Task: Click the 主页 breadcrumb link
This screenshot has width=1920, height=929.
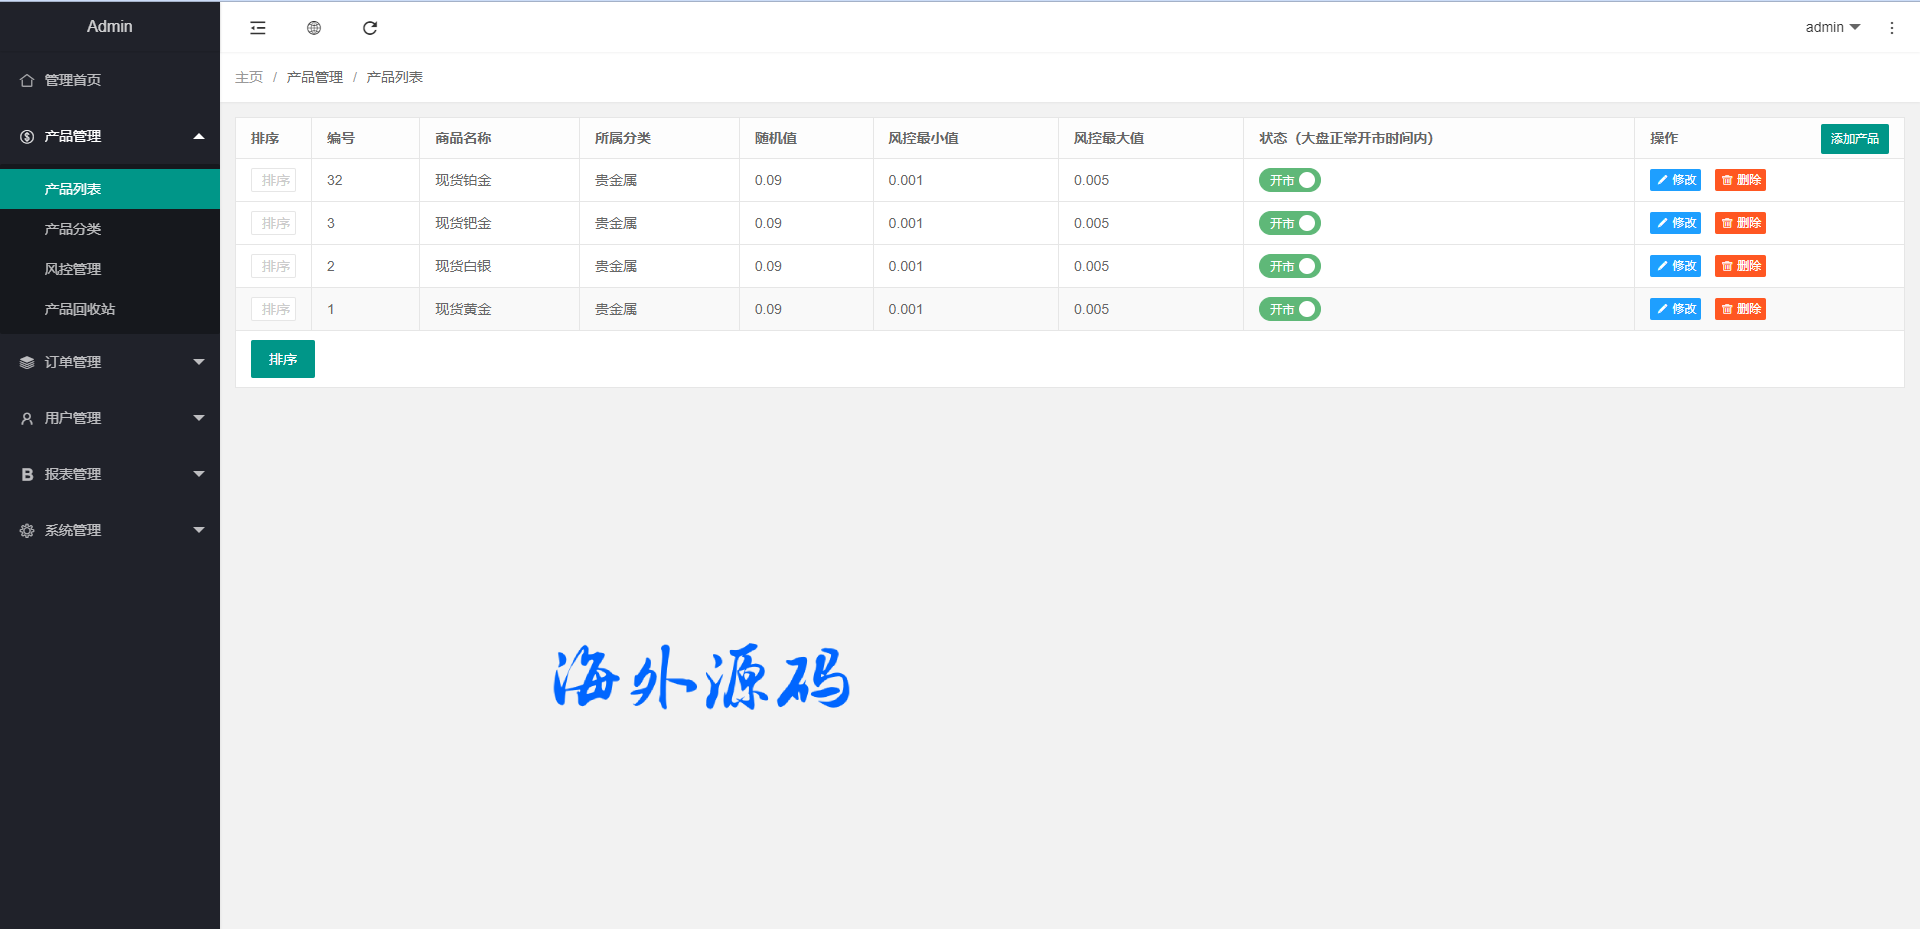Action: [x=249, y=77]
